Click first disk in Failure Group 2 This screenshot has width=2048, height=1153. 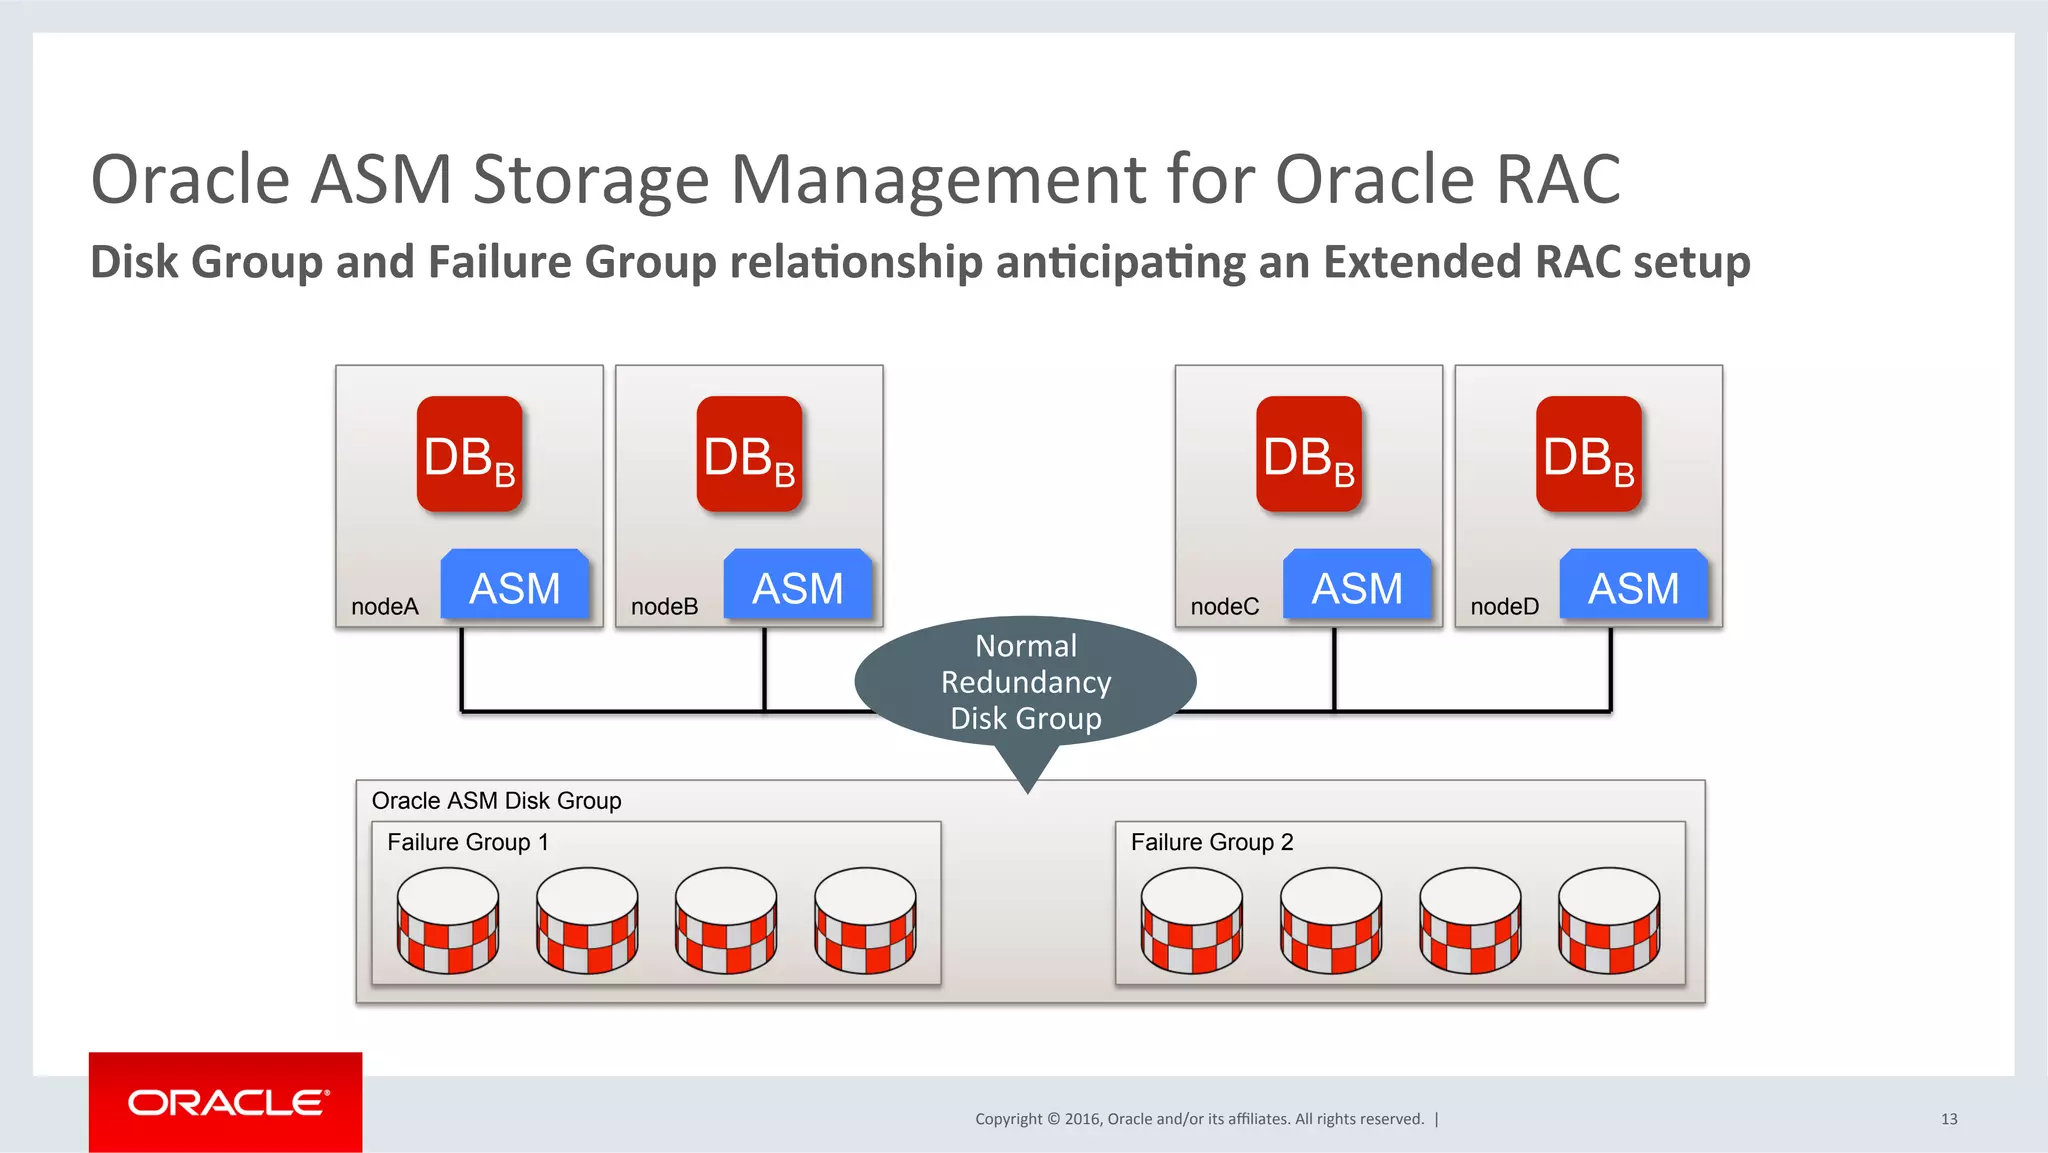pos(1192,920)
